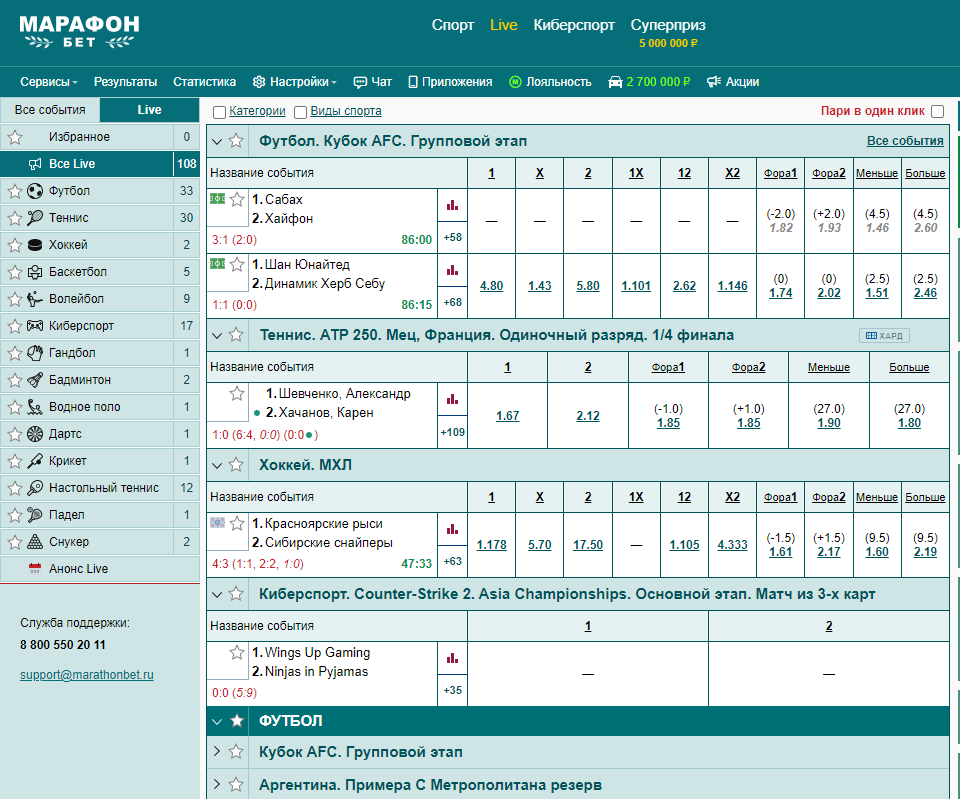
Task: Toggle favorite star for Красноярские рыси match
Action: click(237, 523)
